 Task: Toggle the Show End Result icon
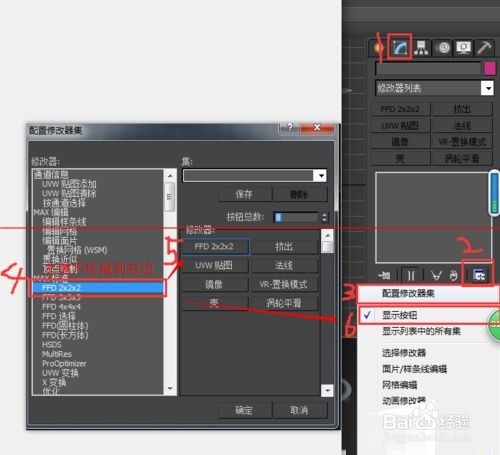(411, 275)
